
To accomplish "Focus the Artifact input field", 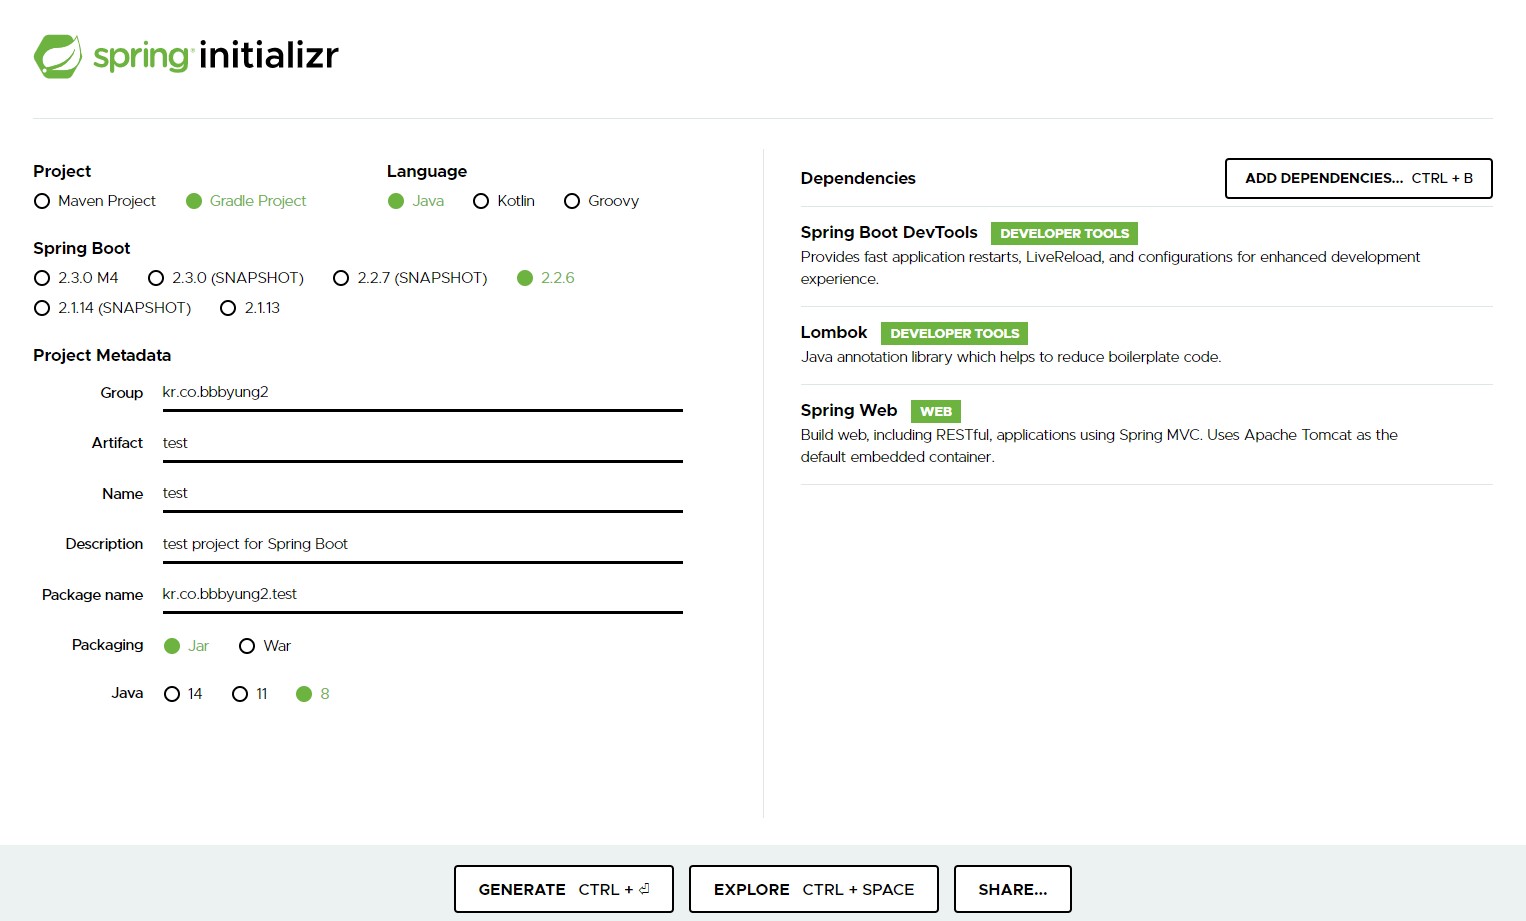I will (x=422, y=443).
